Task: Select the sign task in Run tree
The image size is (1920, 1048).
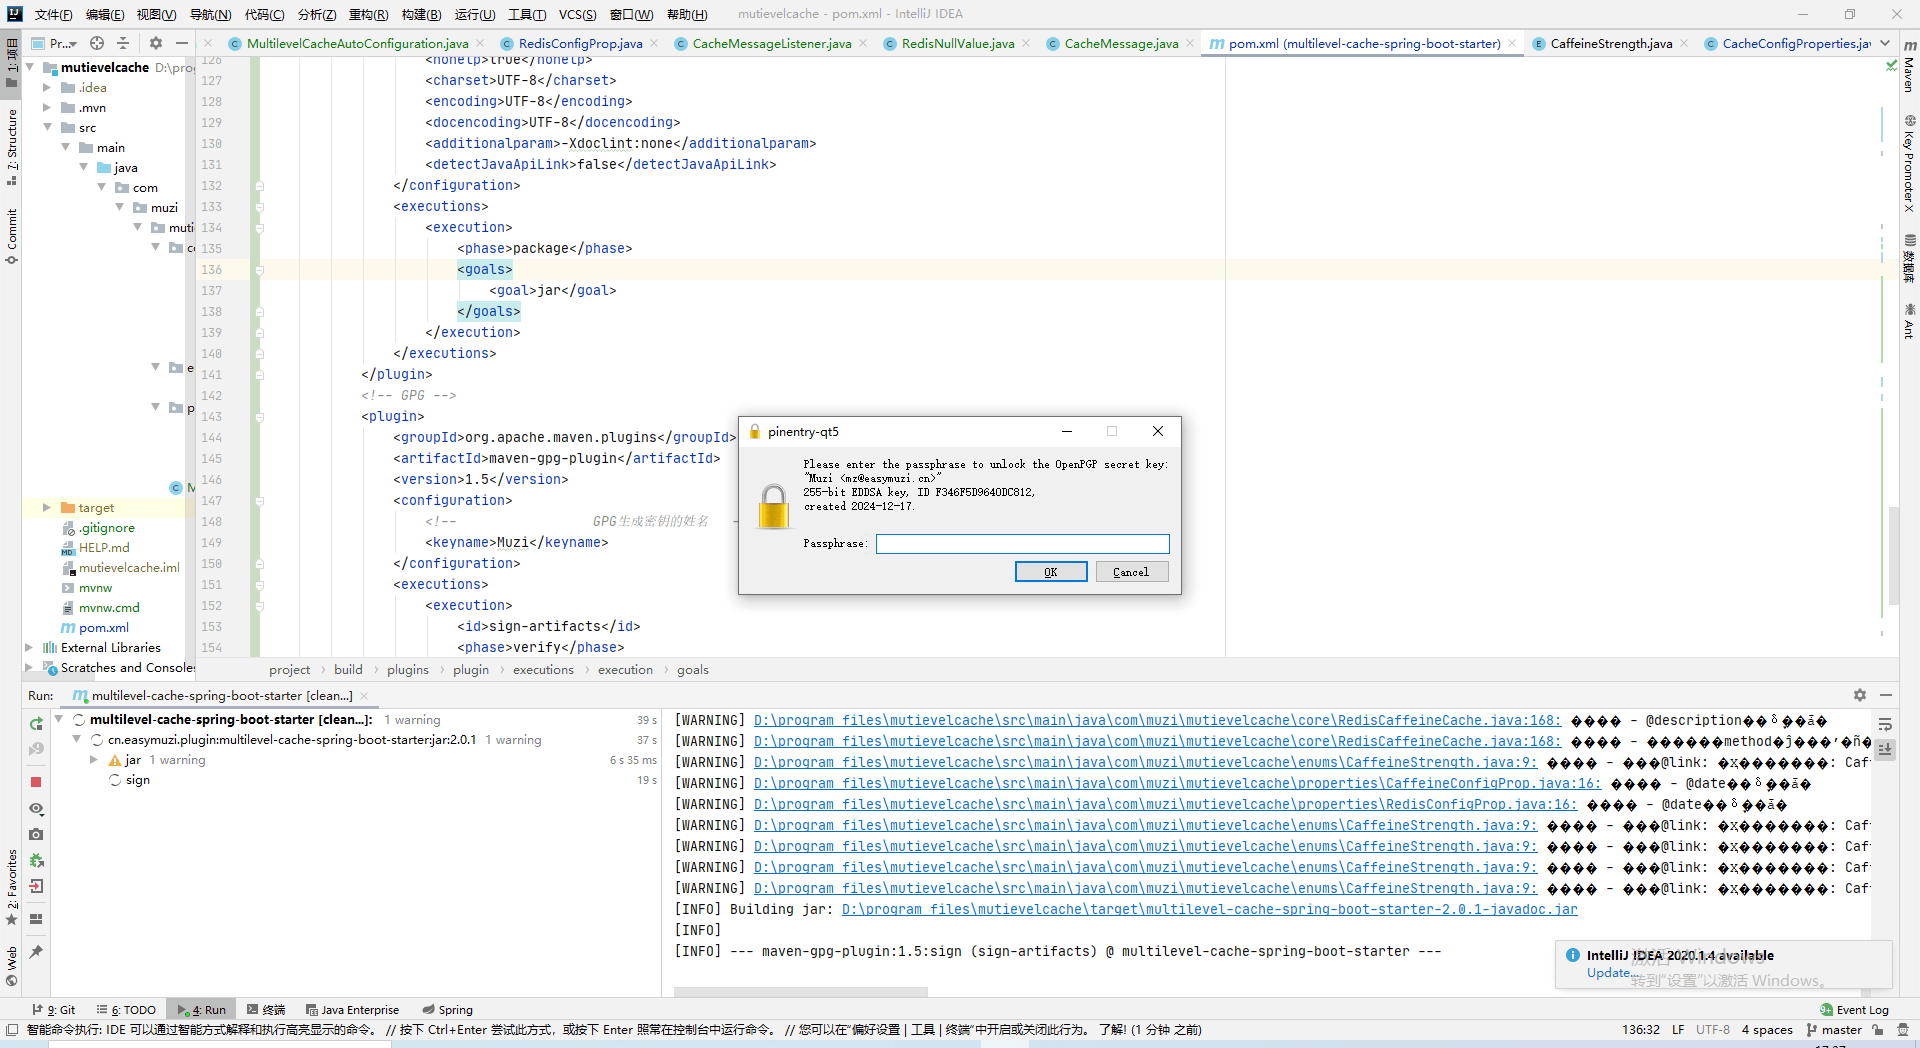Action: coord(138,780)
